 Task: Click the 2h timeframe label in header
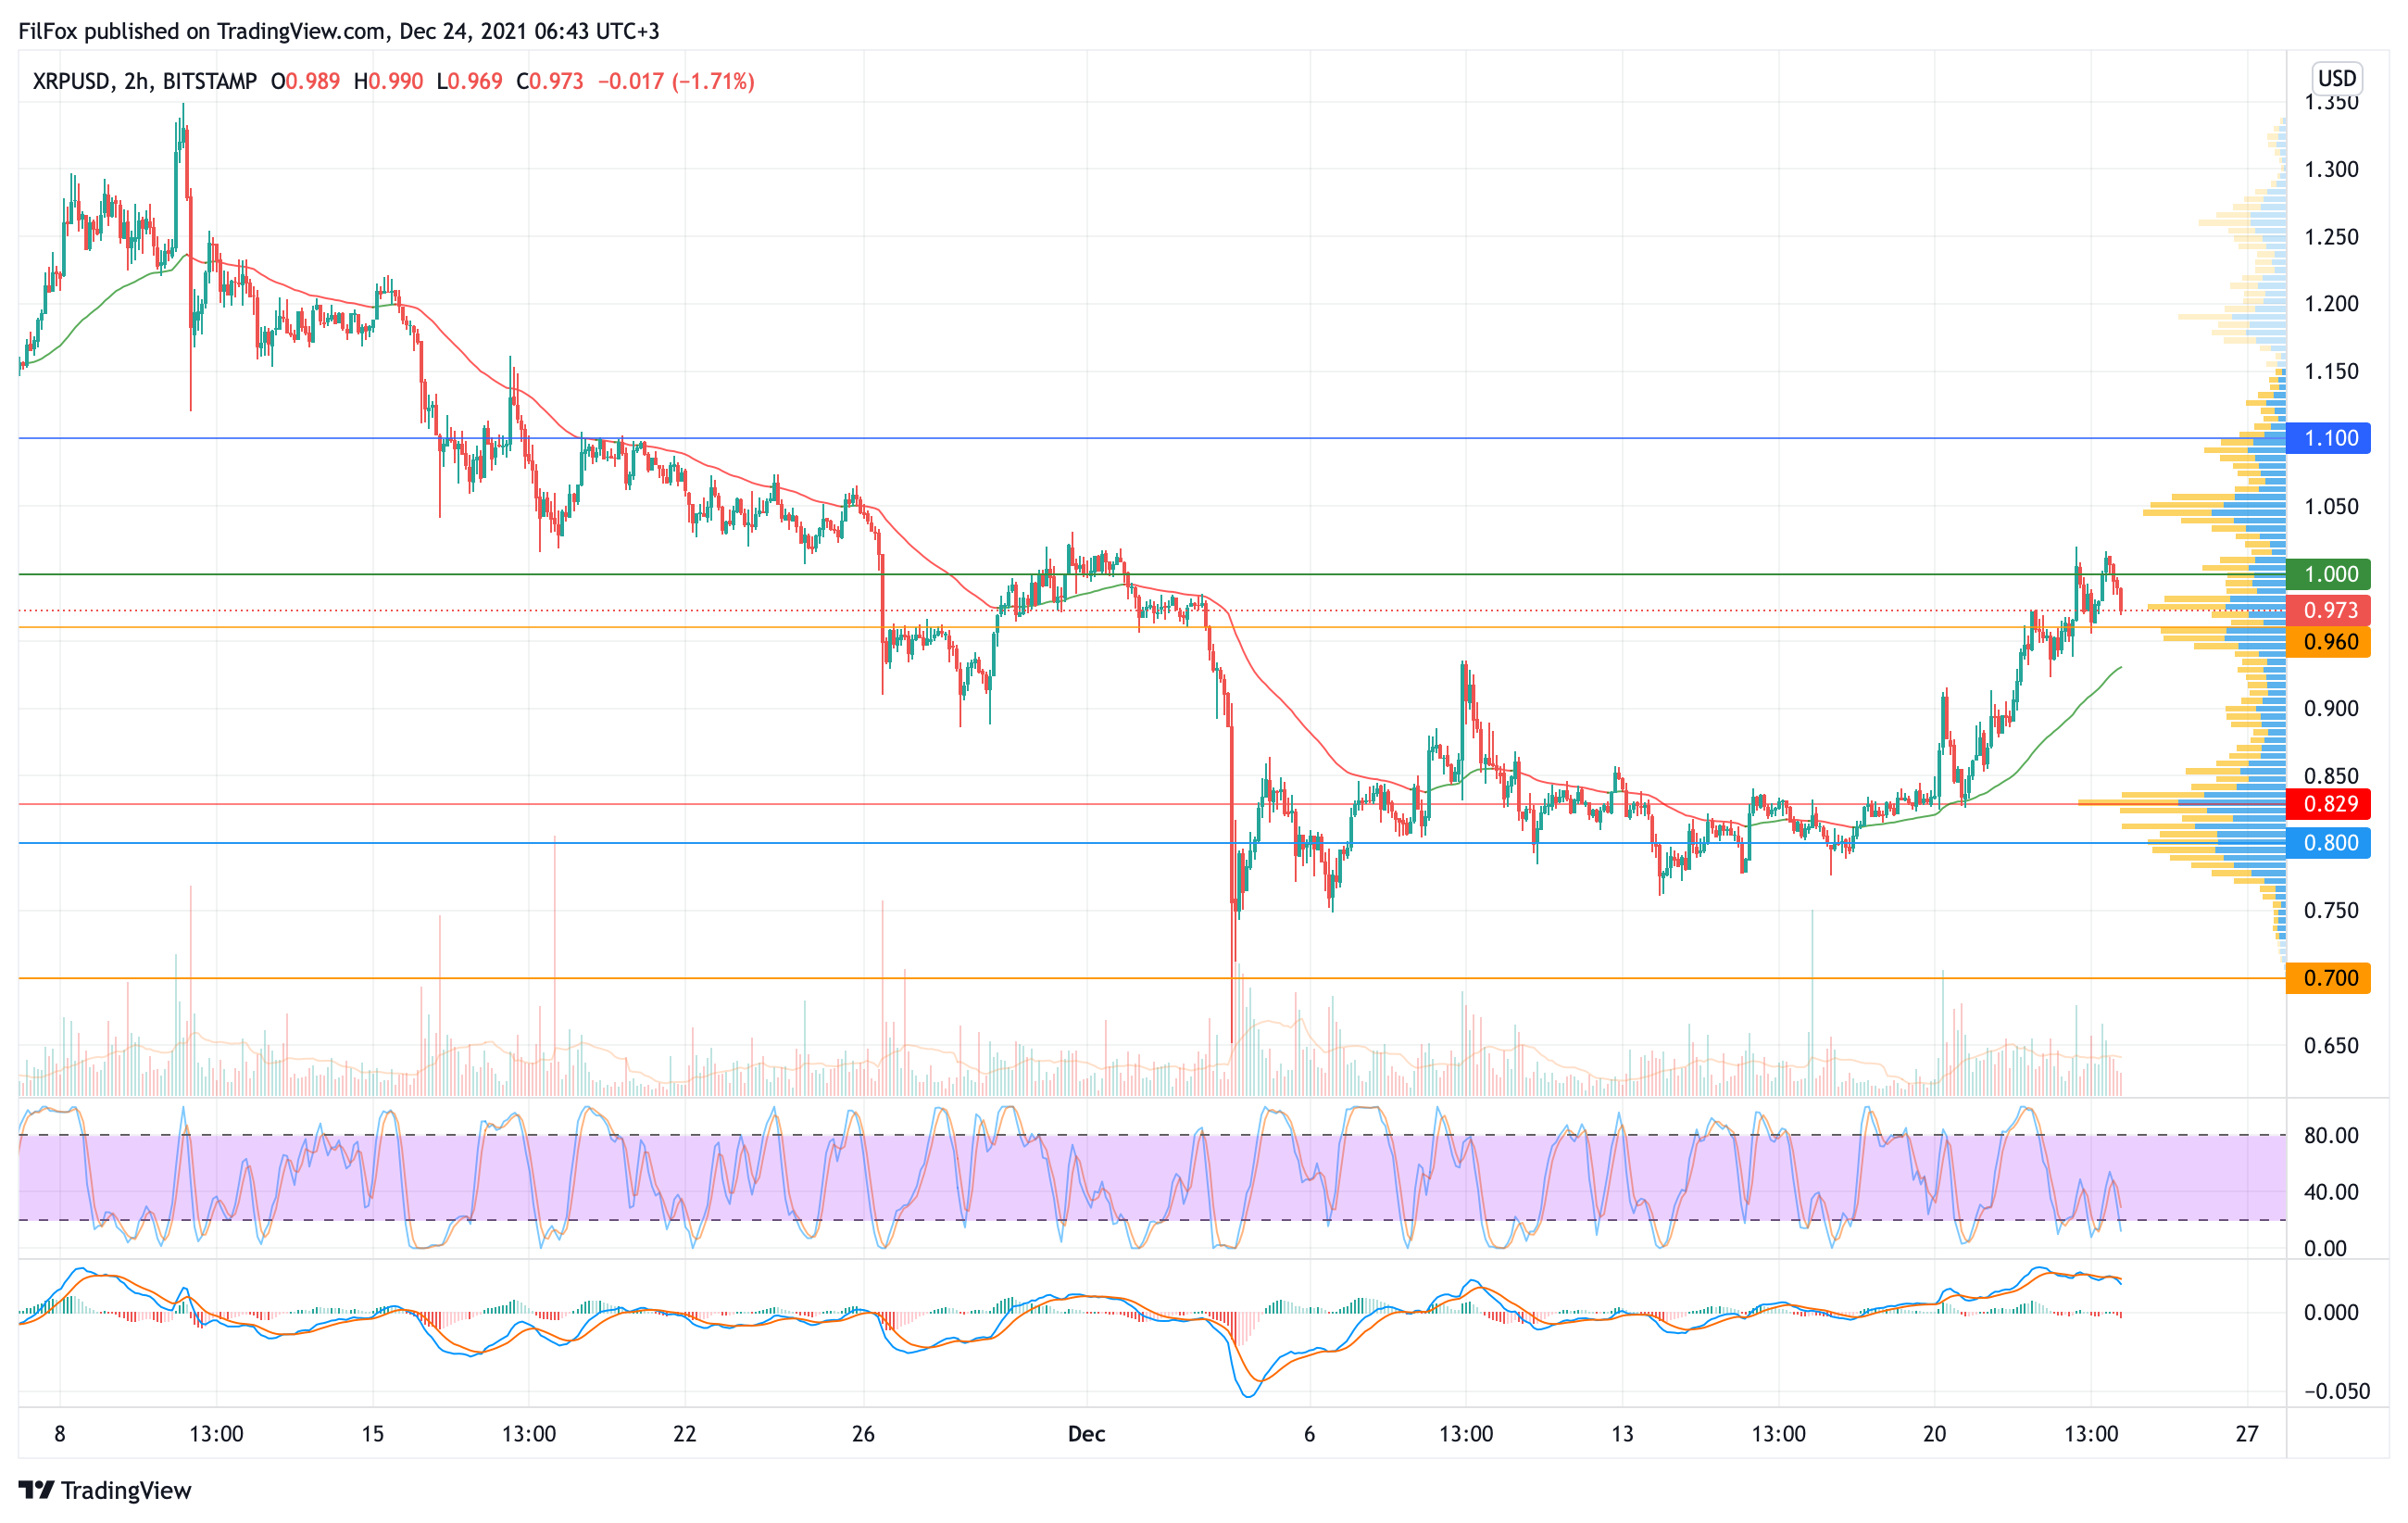click(x=137, y=81)
